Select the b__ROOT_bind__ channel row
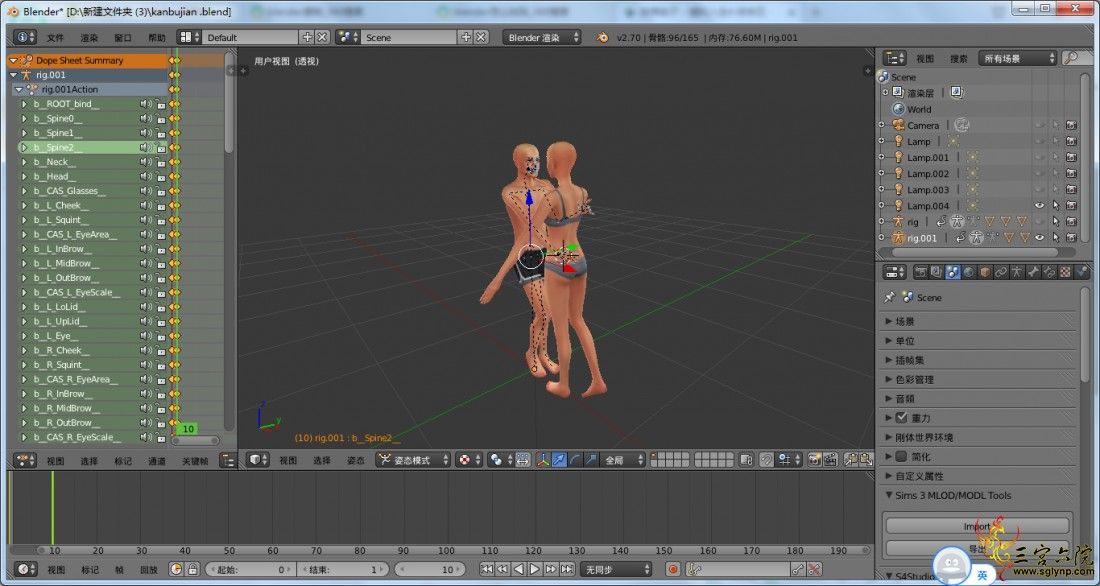Viewport: 1100px width, 586px height. 91,104
